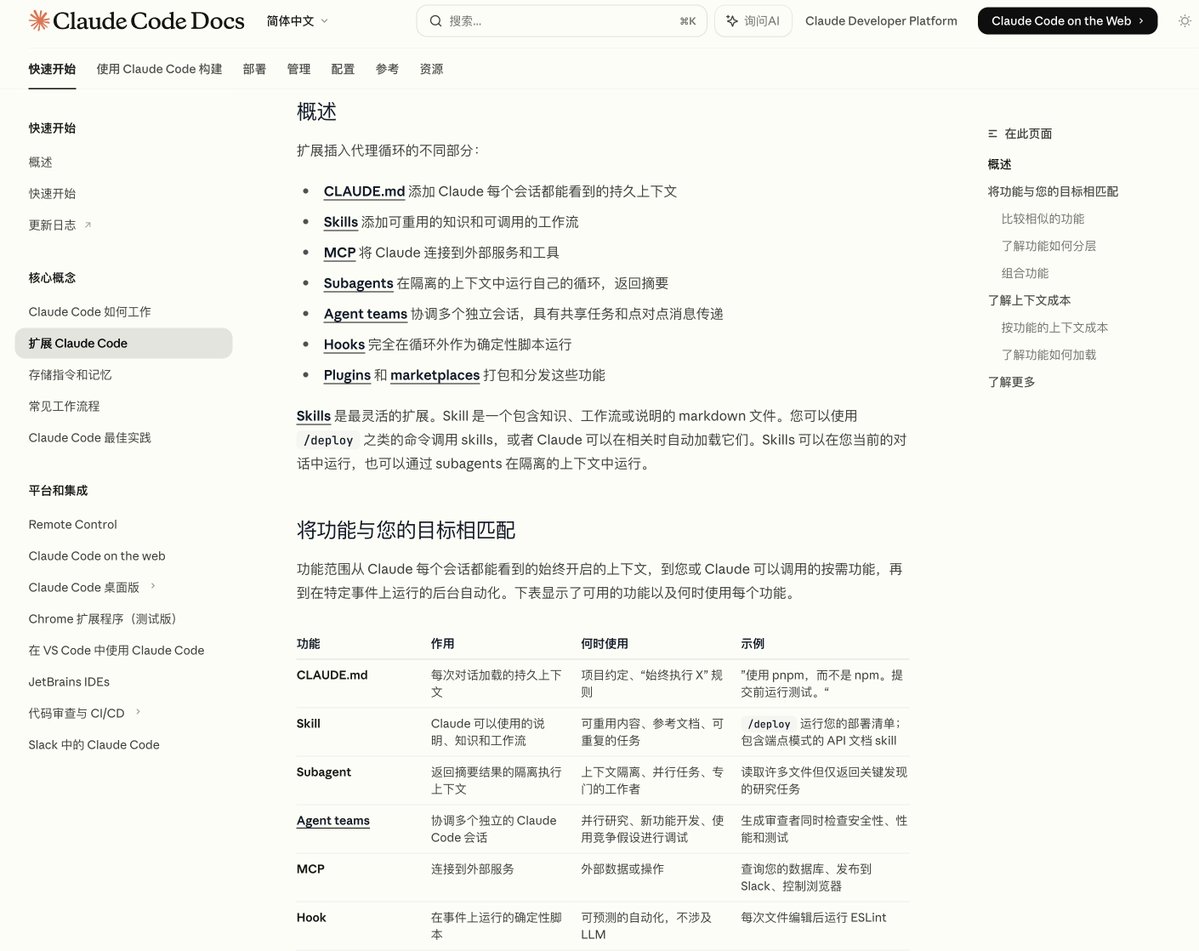
Task: Follow the CLAUDE.md bullet link
Action: coord(364,191)
